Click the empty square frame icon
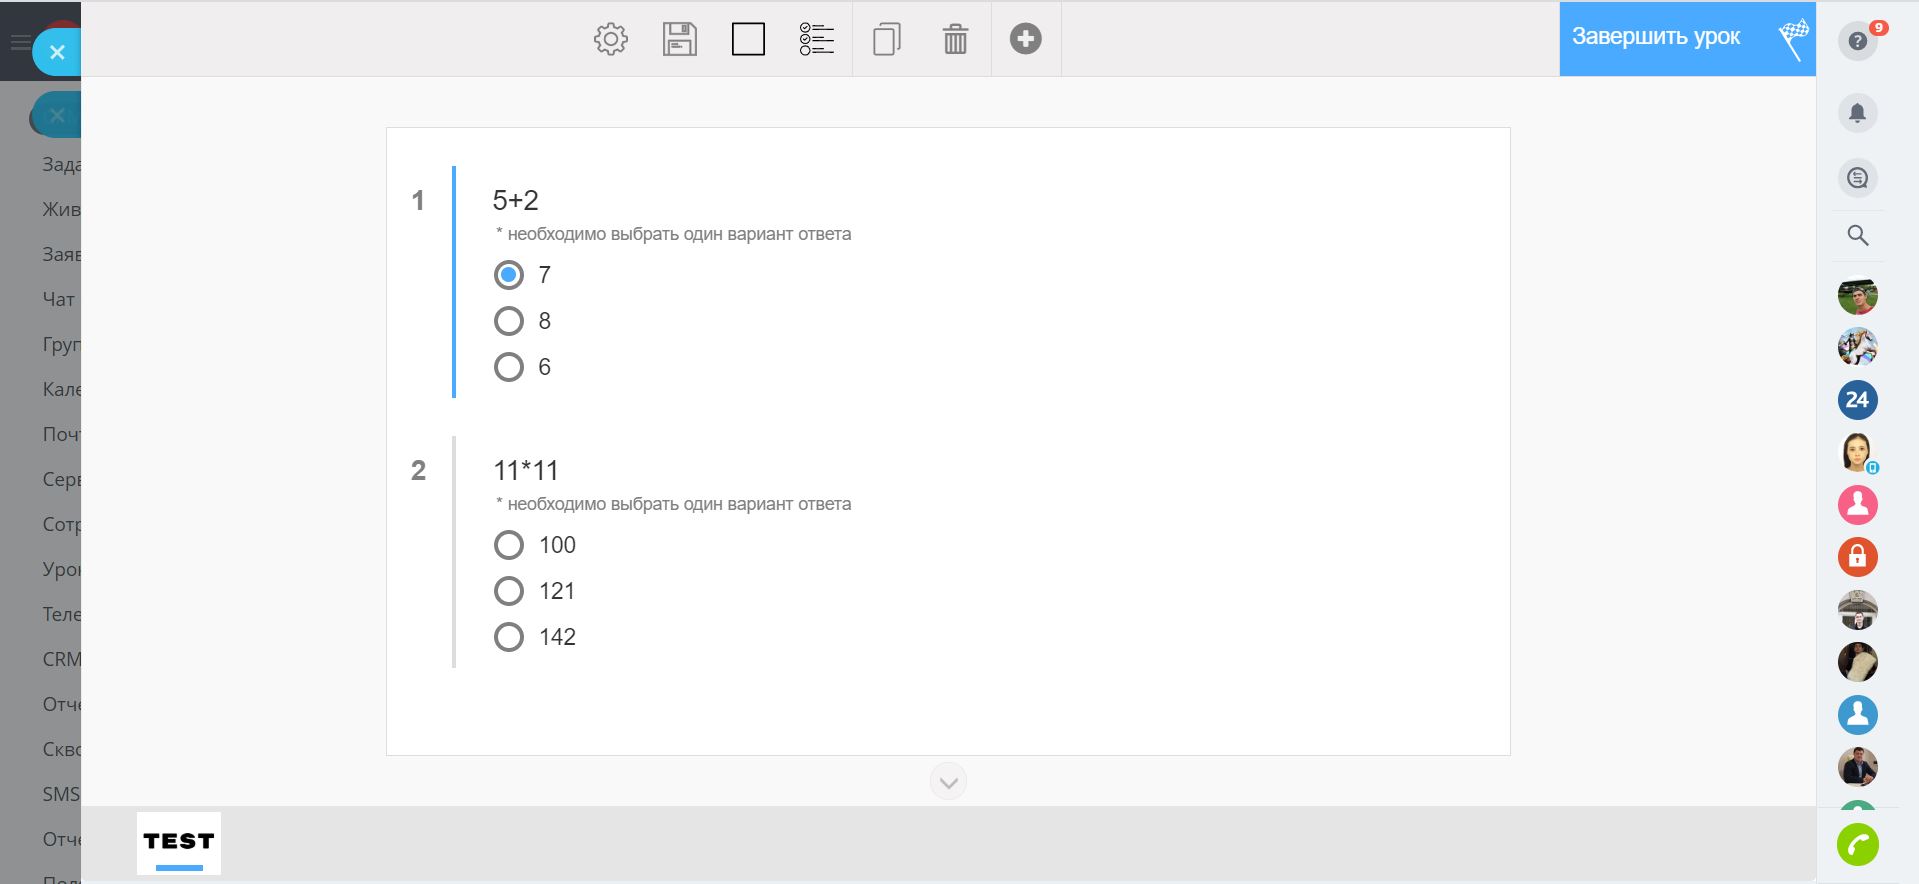 (x=748, y=39)
